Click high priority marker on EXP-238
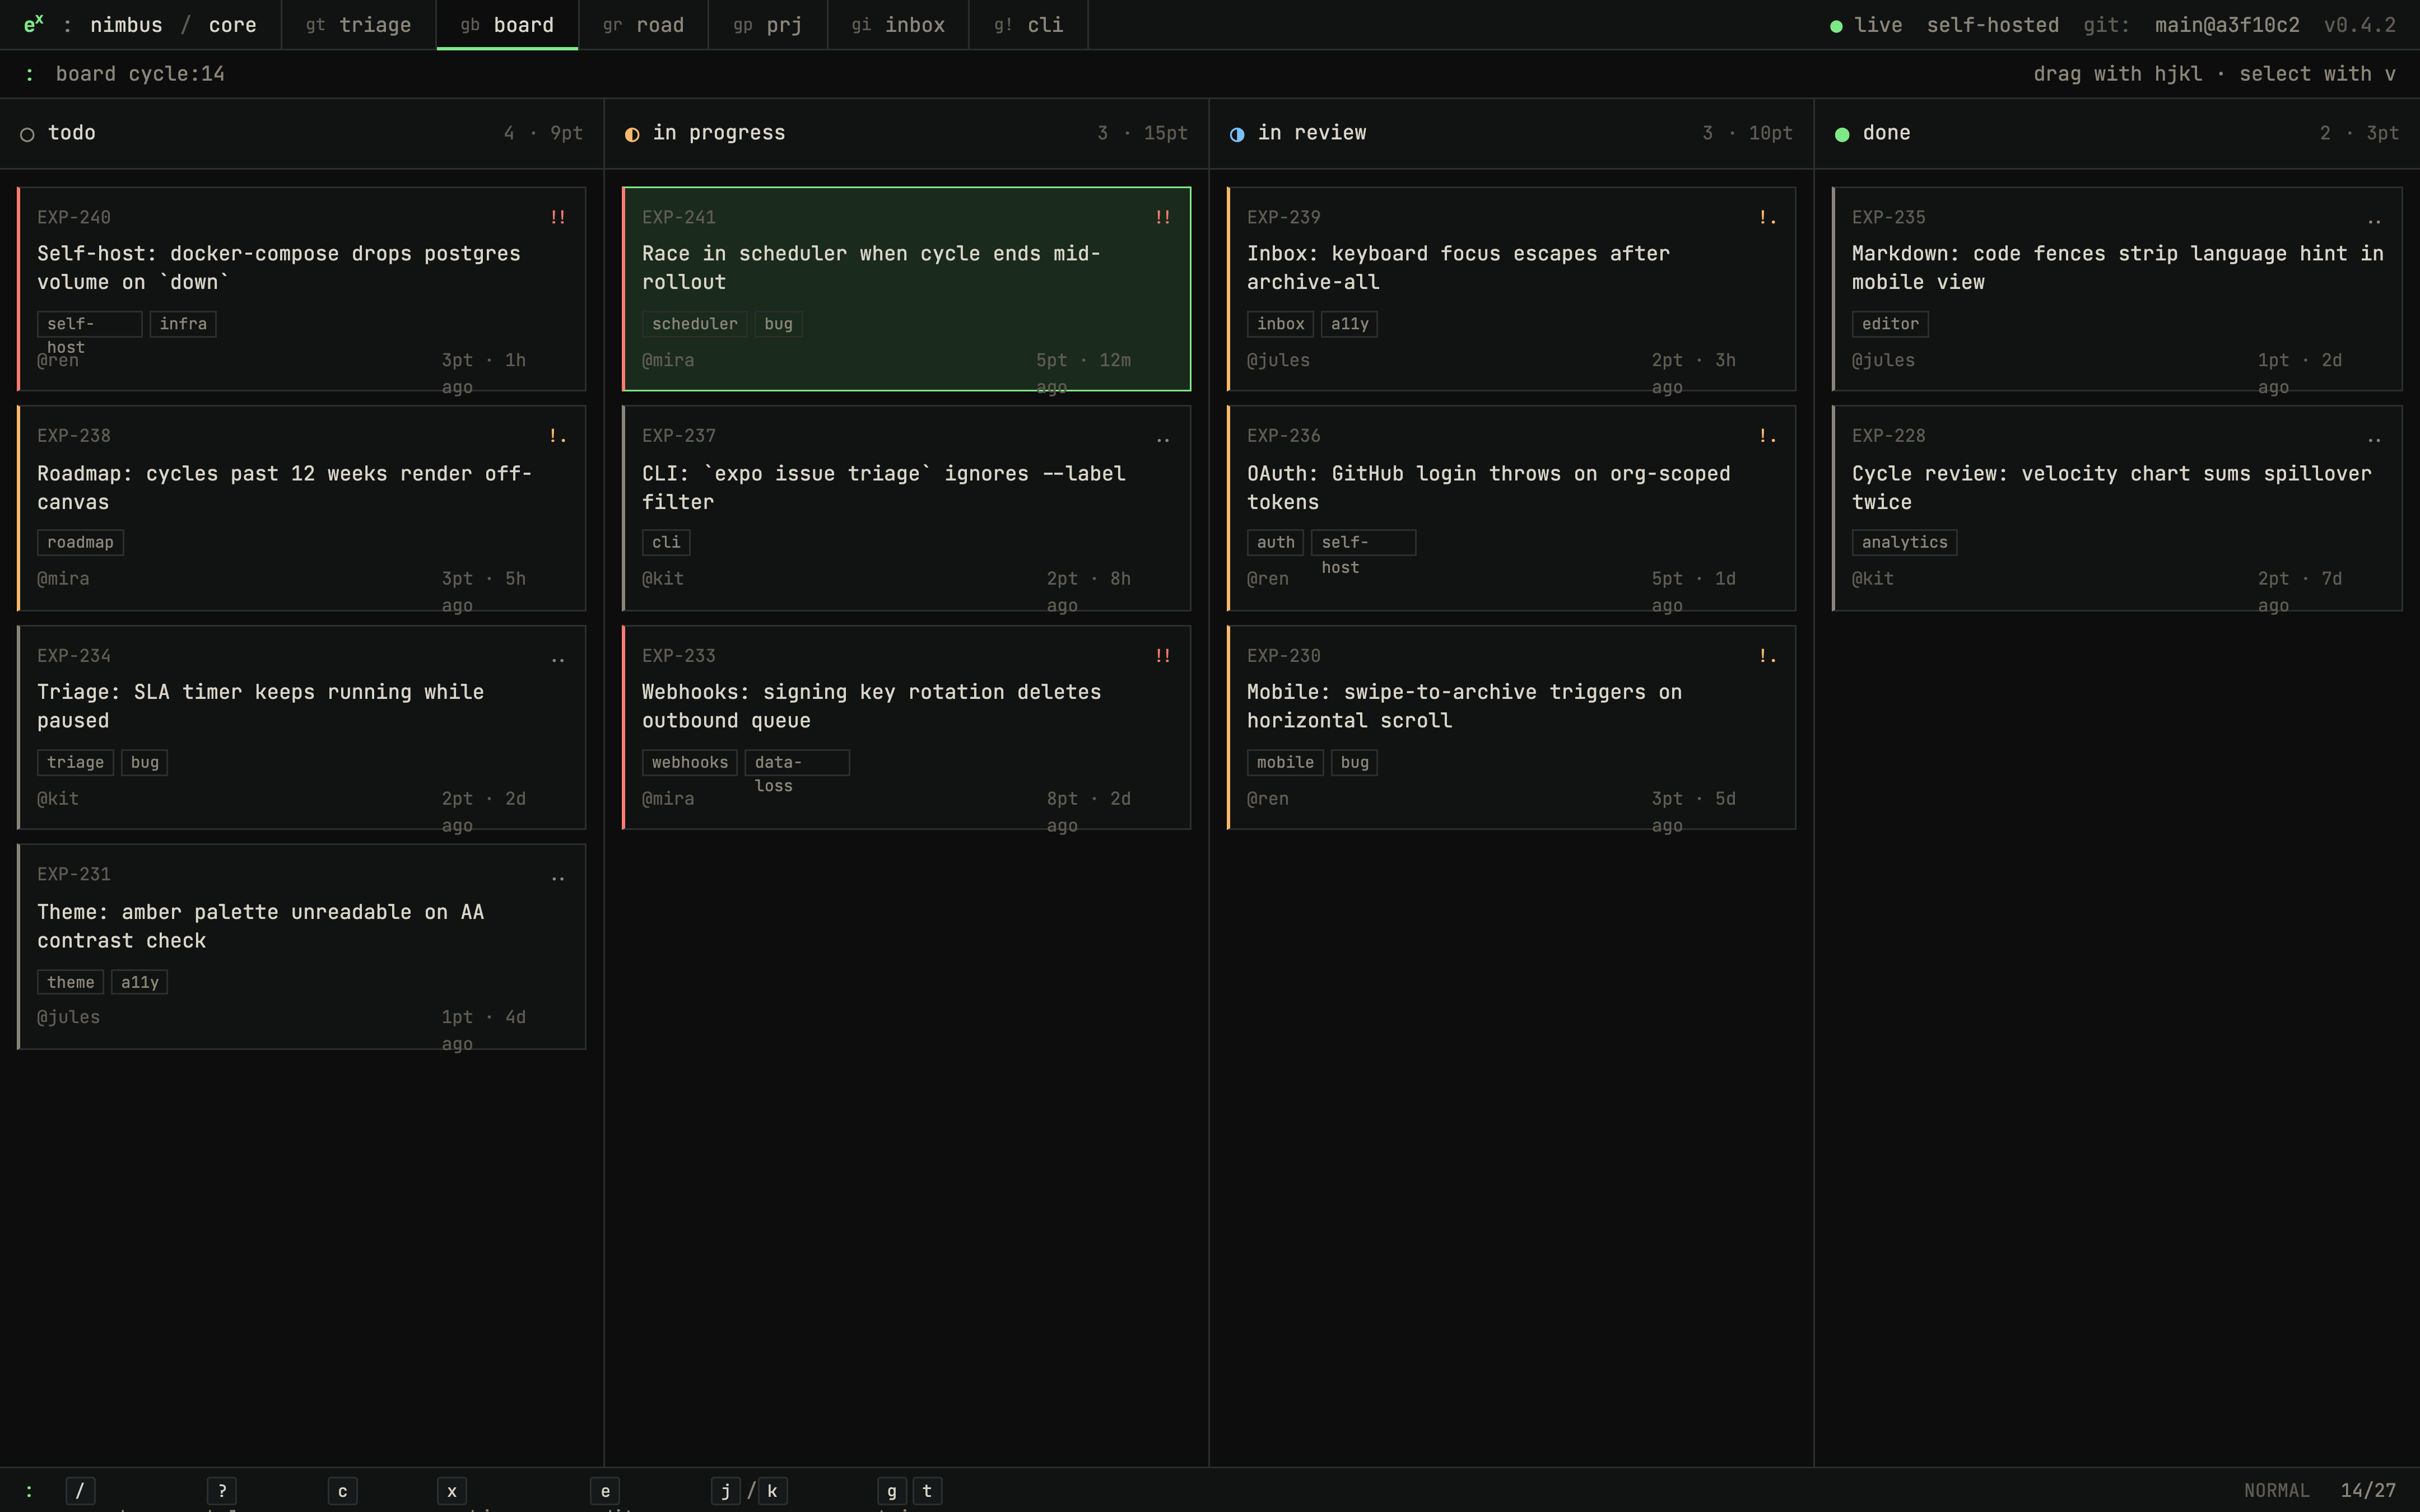Screen dimensions: 2420x1512 558,436
